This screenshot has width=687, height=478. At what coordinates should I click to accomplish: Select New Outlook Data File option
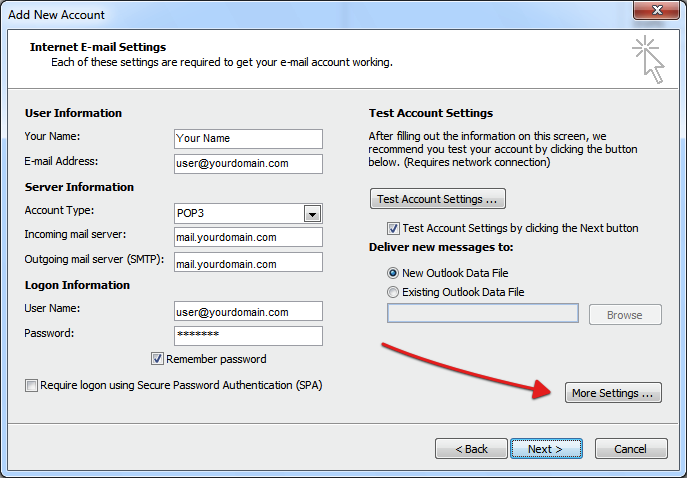393,273
